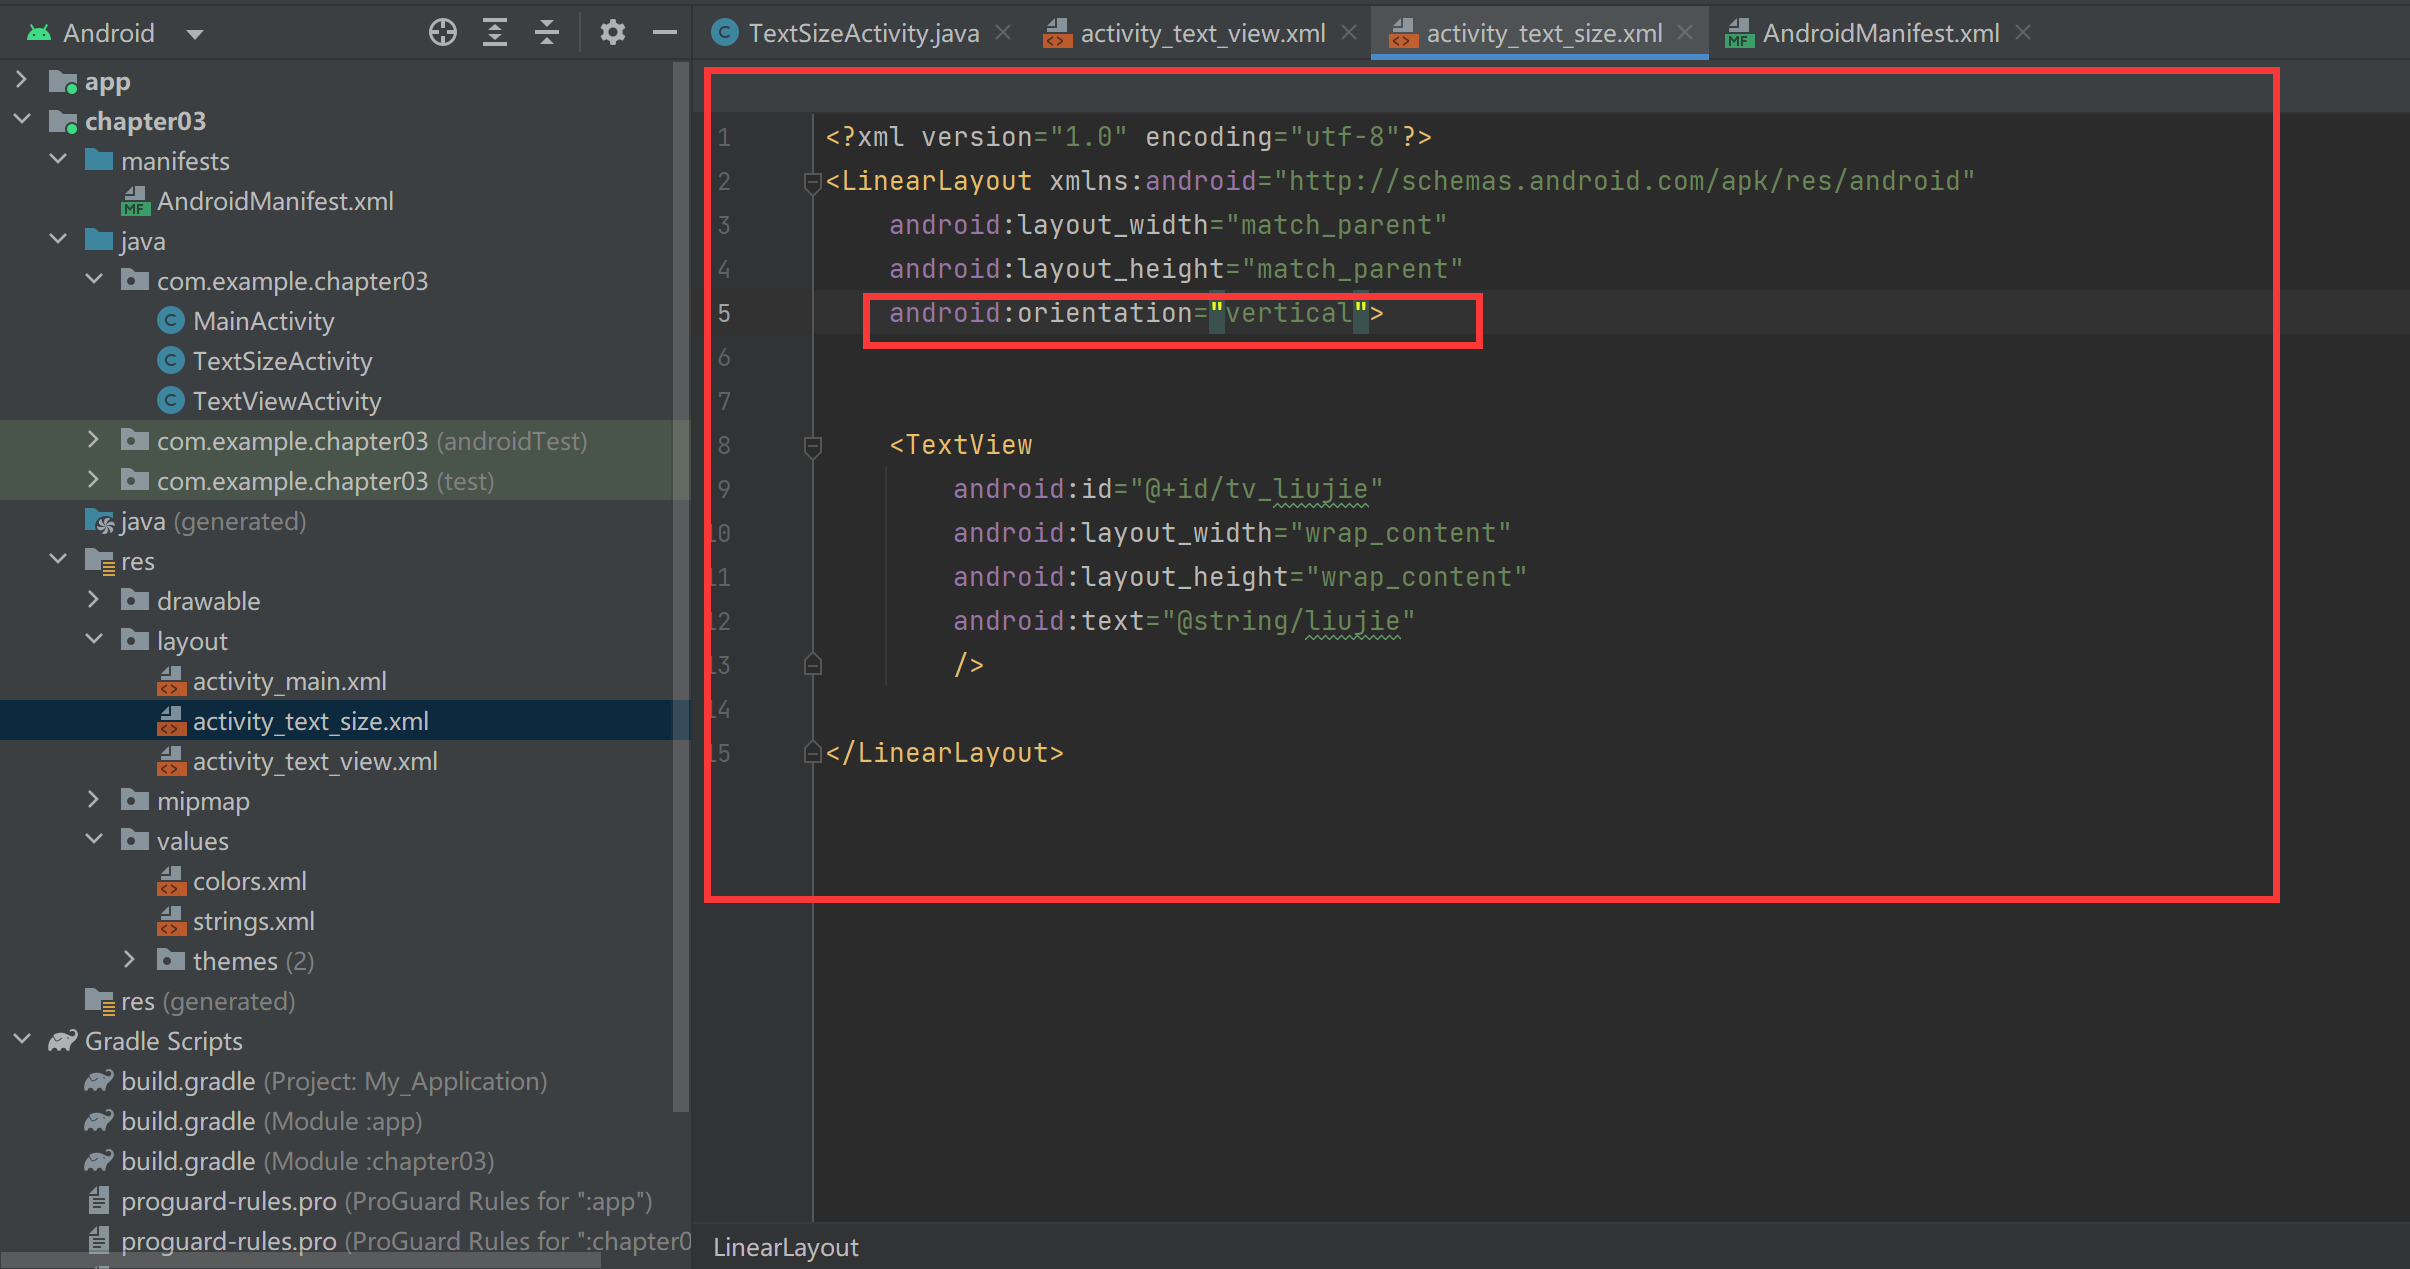The image size is (2410, 1269).
Task: Select java (generated) folder
Action: pyautogui.click(x=213, y=521)
